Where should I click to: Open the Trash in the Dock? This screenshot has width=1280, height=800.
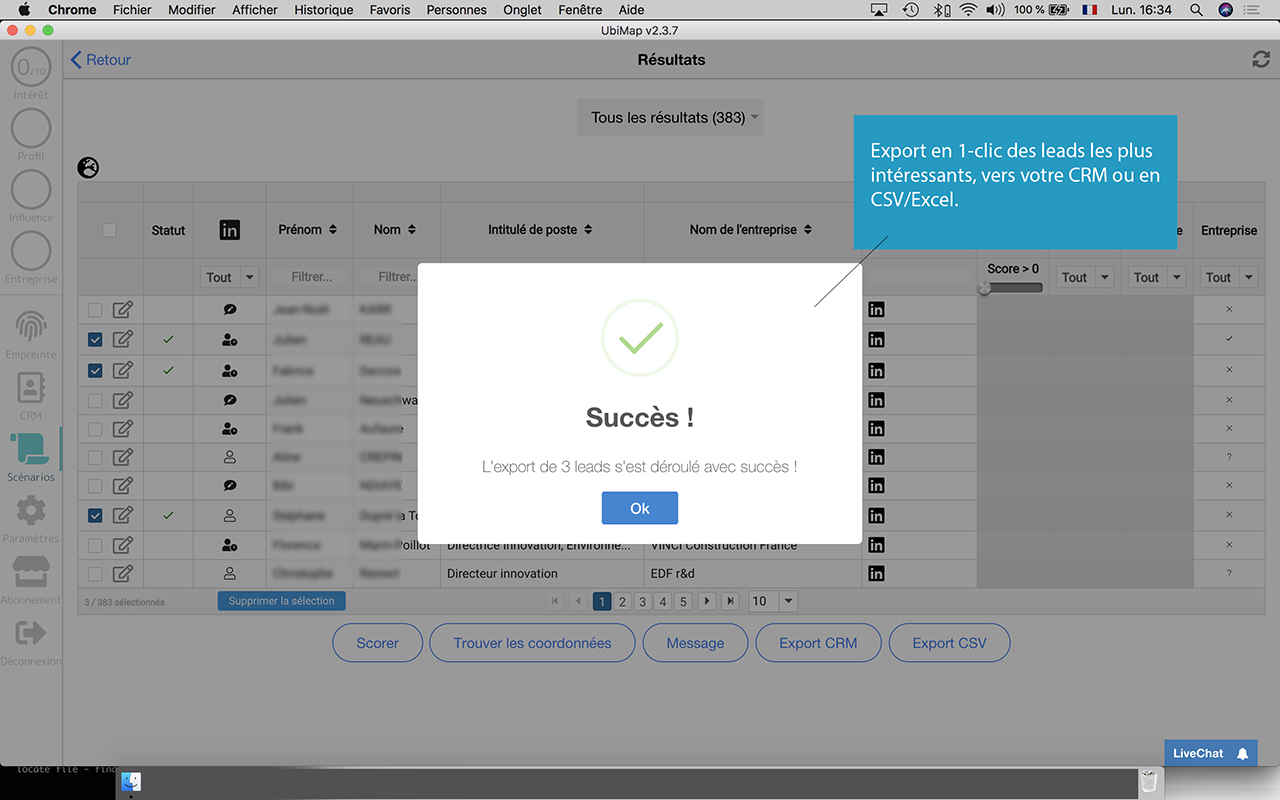1150,781
